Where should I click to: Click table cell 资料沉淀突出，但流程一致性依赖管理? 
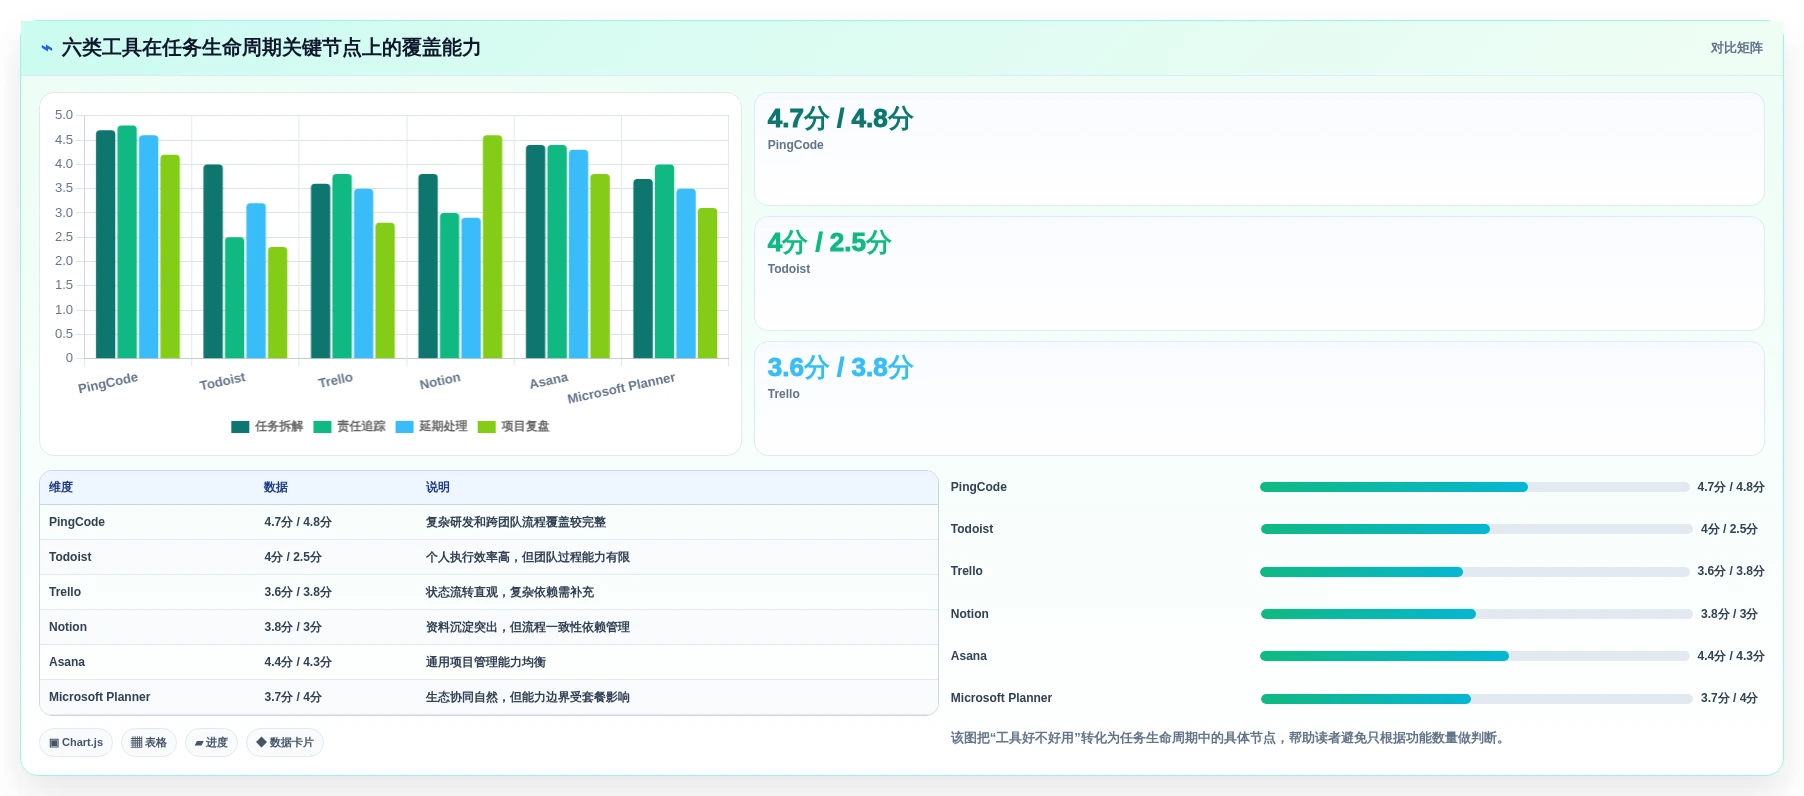[x=528, y=627]
